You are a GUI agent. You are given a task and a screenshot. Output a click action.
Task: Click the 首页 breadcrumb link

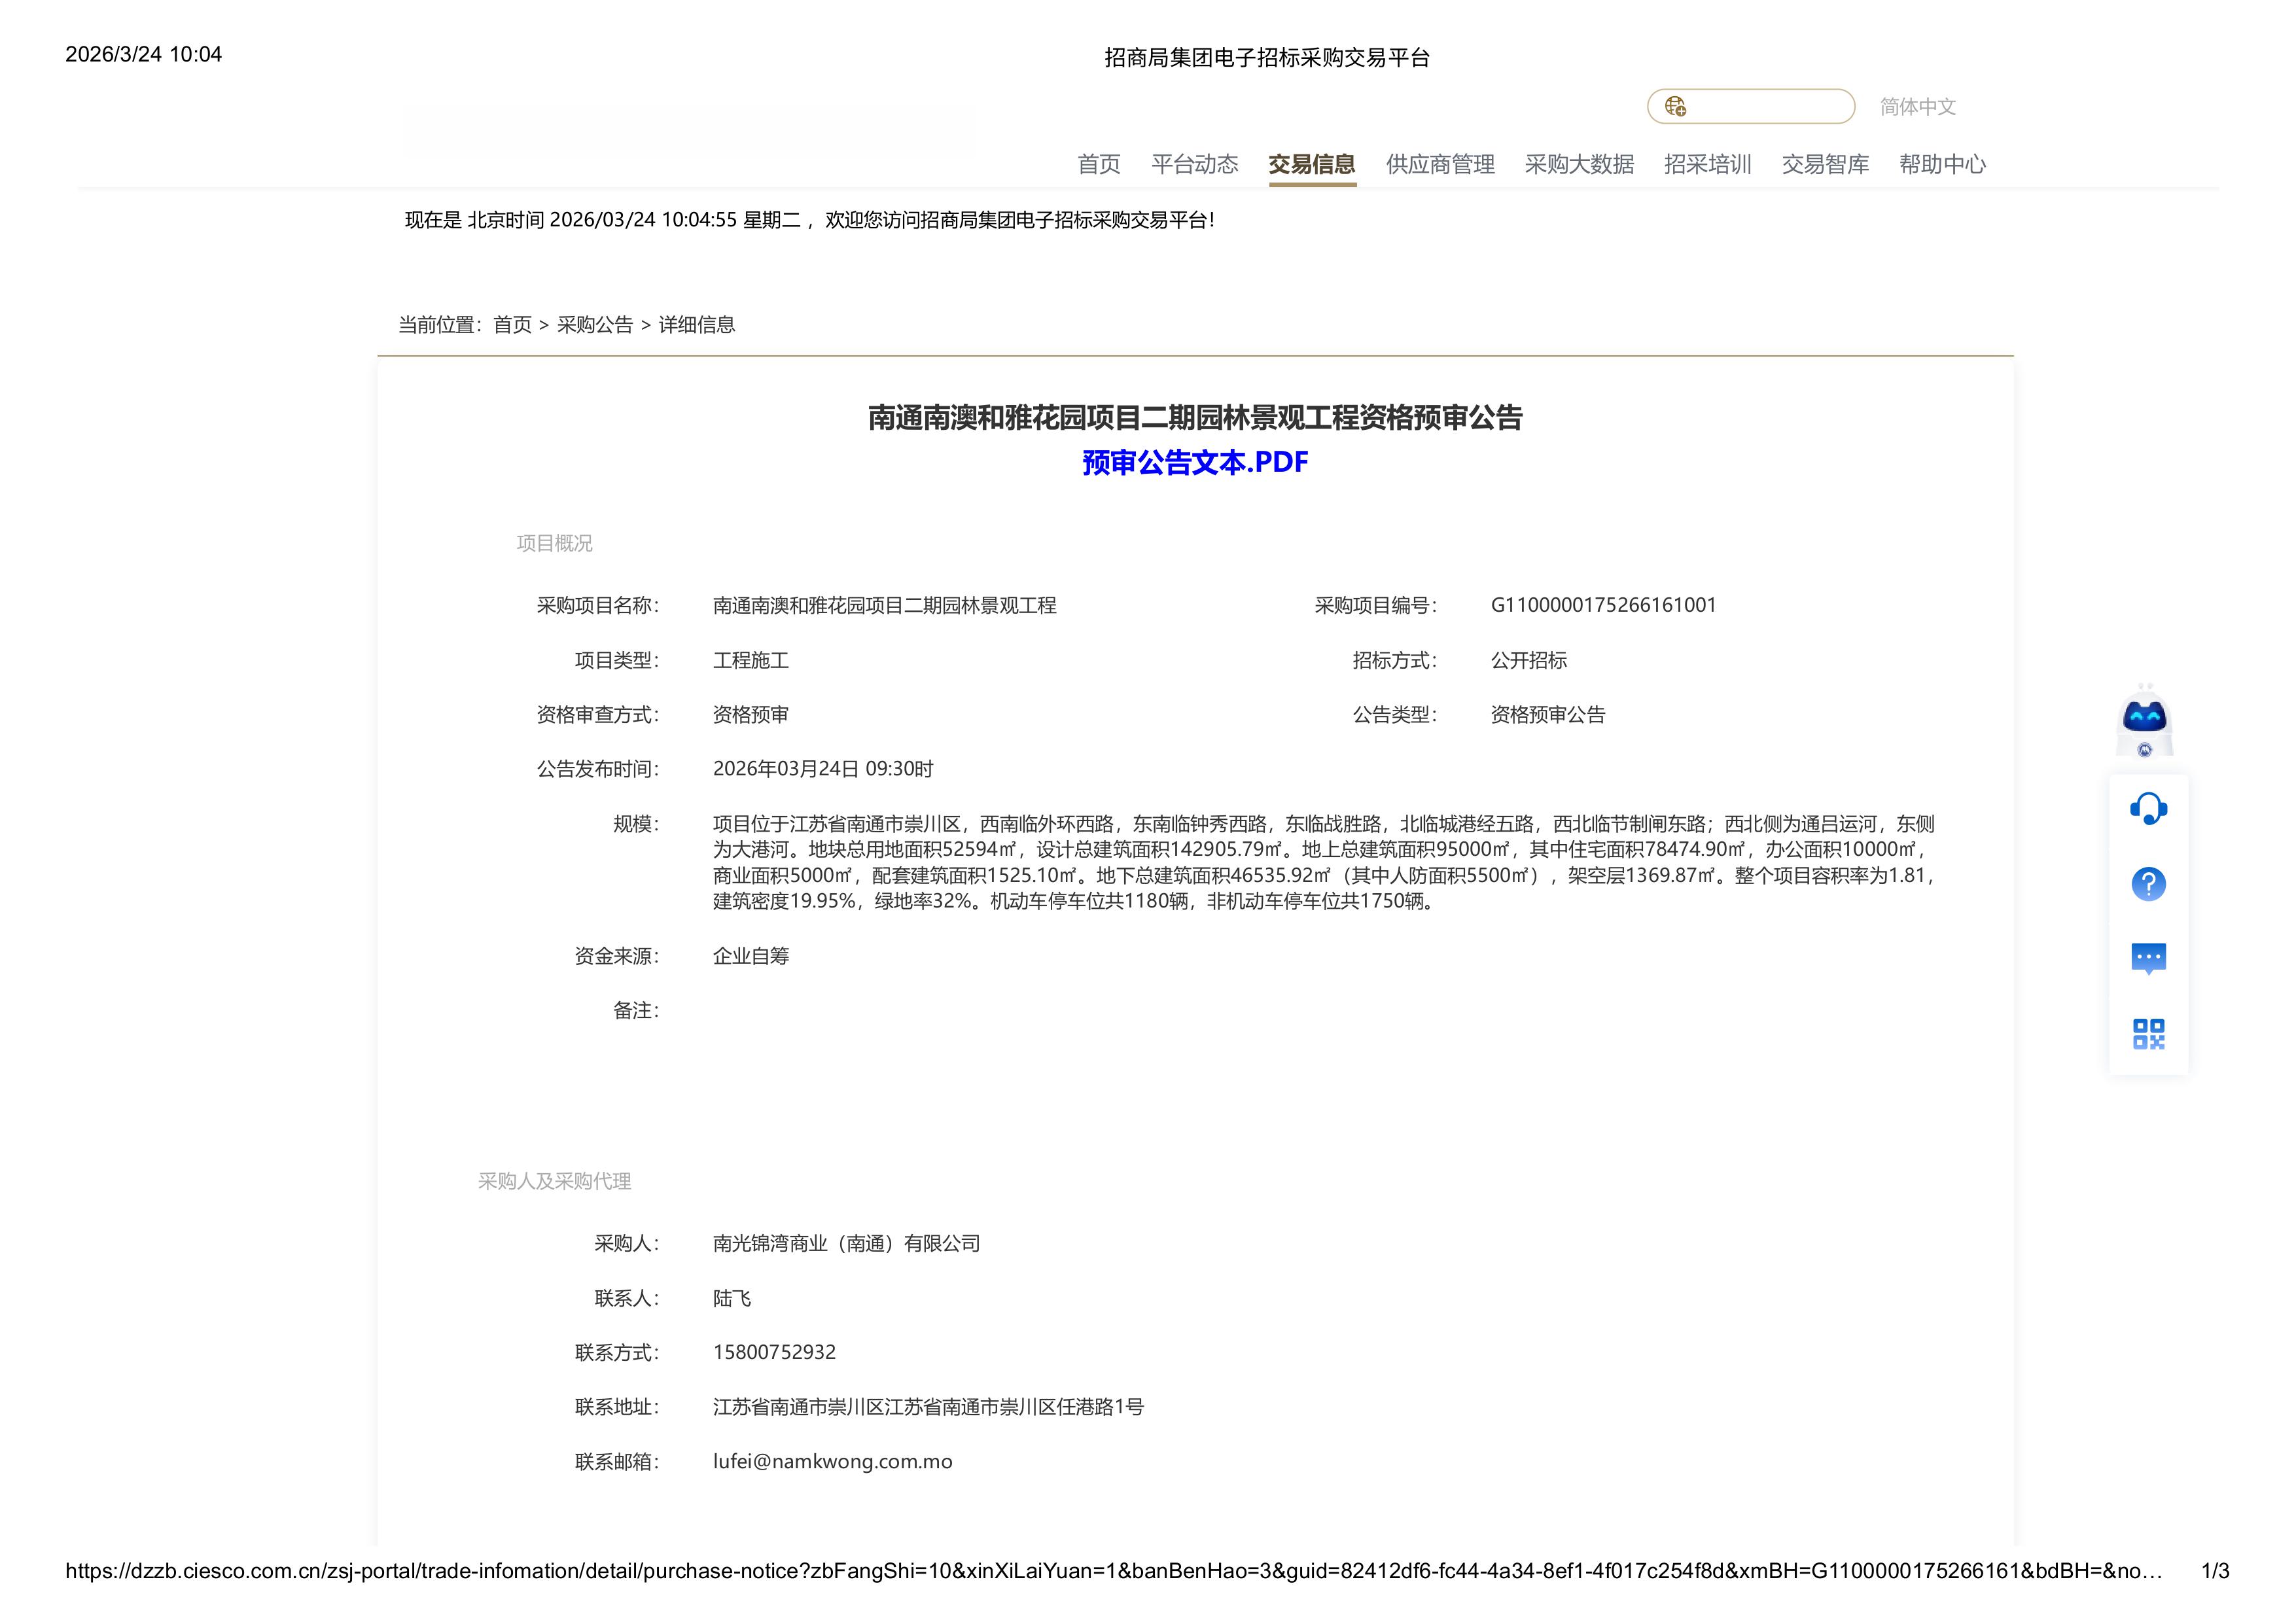pyautogui.click(x=512, y=325)
